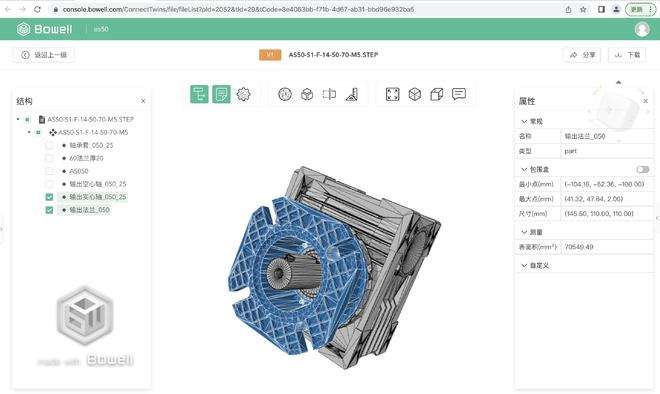The height and width of the screenshot is (394, 660).
Task: Collapse the STEP file root tree node
Action: coord(18,120)
